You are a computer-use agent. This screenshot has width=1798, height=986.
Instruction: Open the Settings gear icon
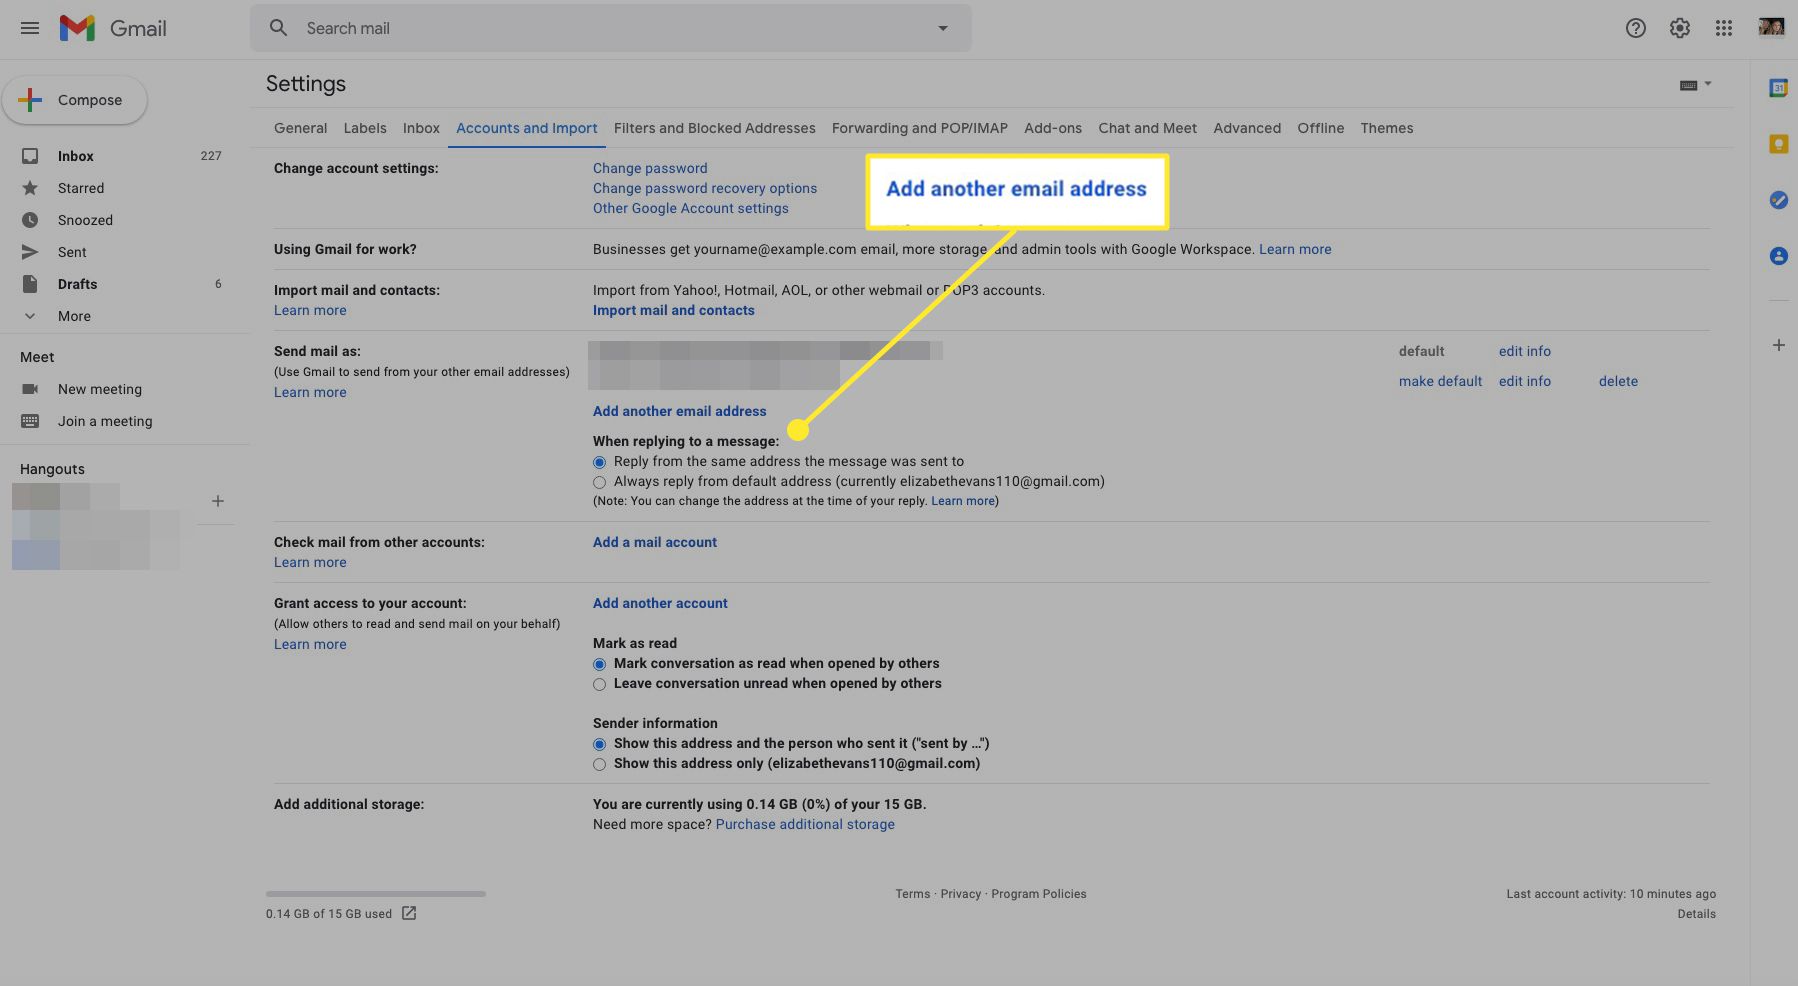(1680, 28)
